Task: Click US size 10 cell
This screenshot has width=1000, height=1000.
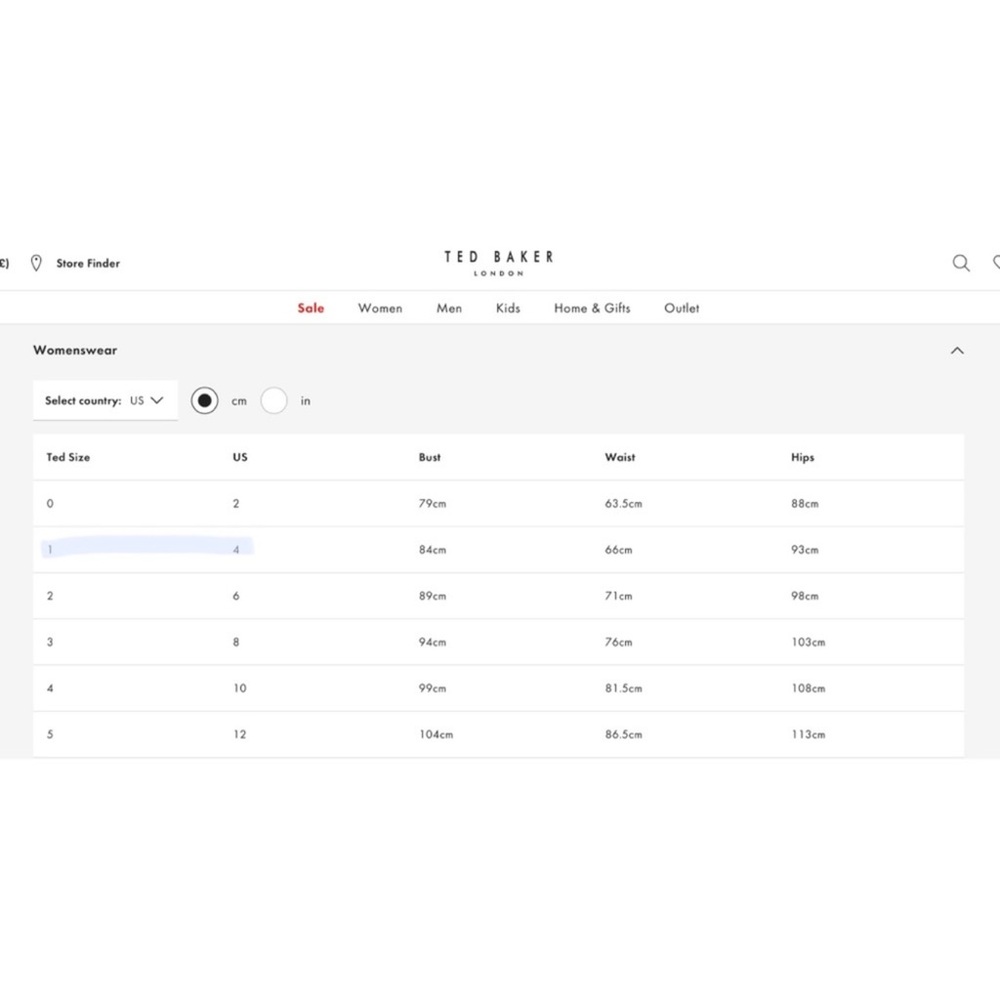Action: pyautogui.click(x=240, y=689)
